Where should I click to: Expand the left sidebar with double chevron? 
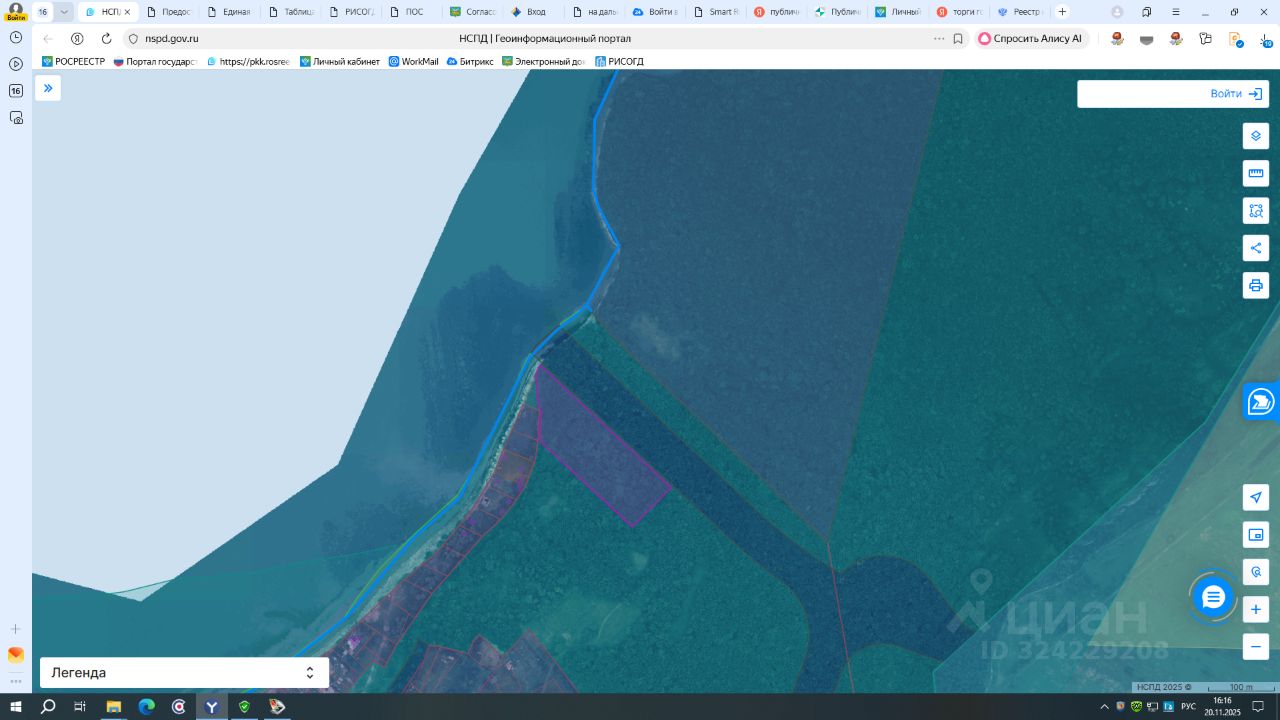click(x=48, y=88)
